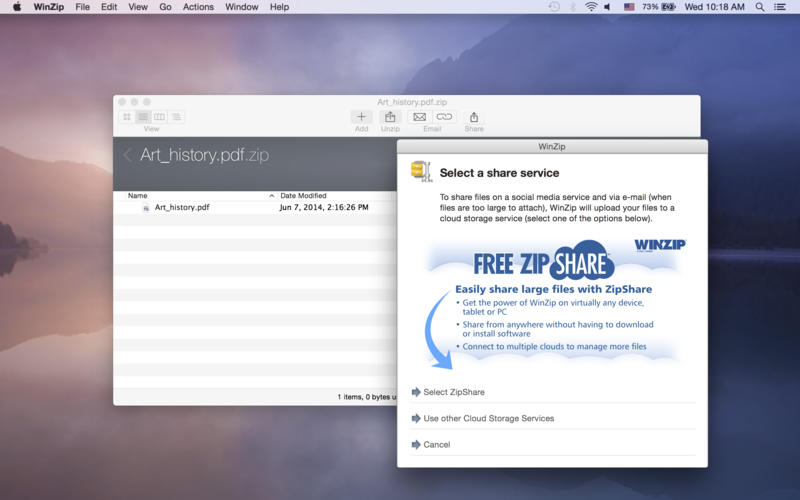Viewport: 800px width, 500px height.
Task: Switch to icon grid view
Action: pyautogui.click(x=127, y=117)
